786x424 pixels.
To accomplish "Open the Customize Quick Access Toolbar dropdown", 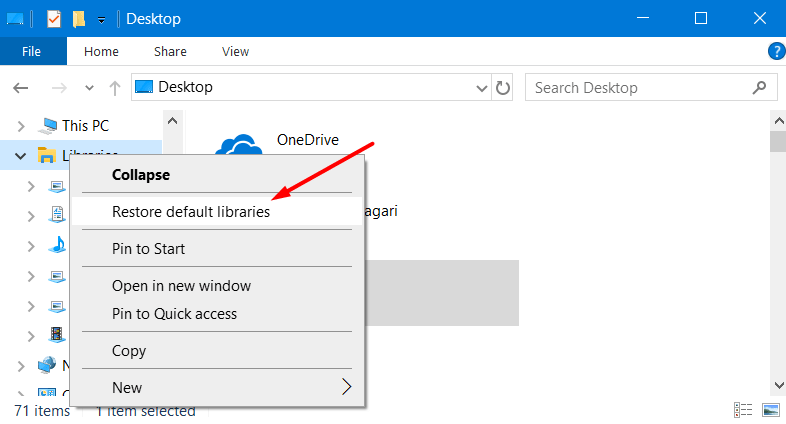I will point(101,19).
